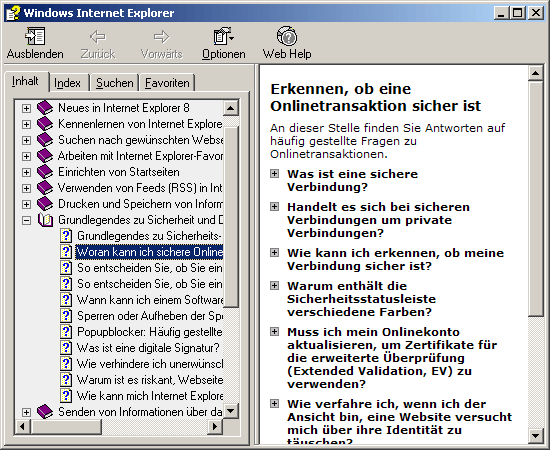Screen dimensions: 550x450
Task: Click the Ausblenden toolbar icon
Action: pos(35,36)
